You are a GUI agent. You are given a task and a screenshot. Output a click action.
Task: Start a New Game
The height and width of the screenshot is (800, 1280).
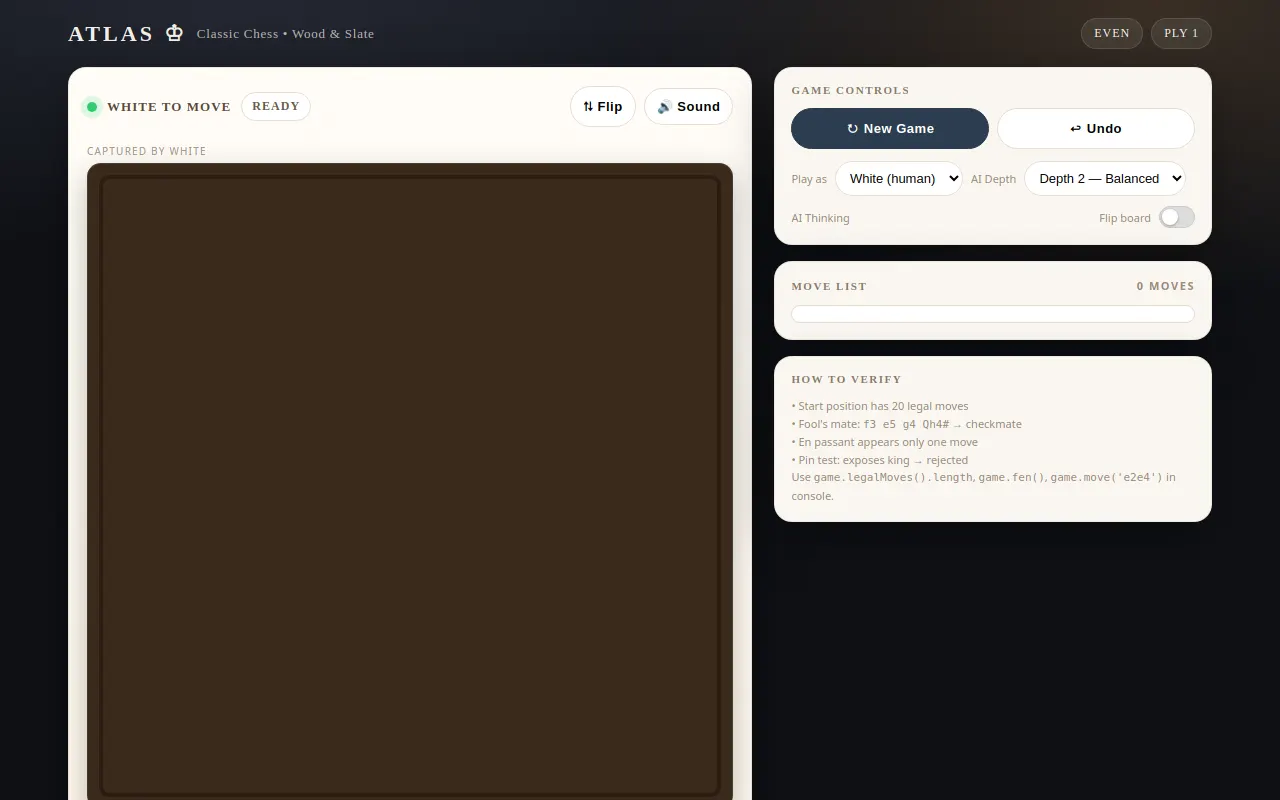pos(890,129)
